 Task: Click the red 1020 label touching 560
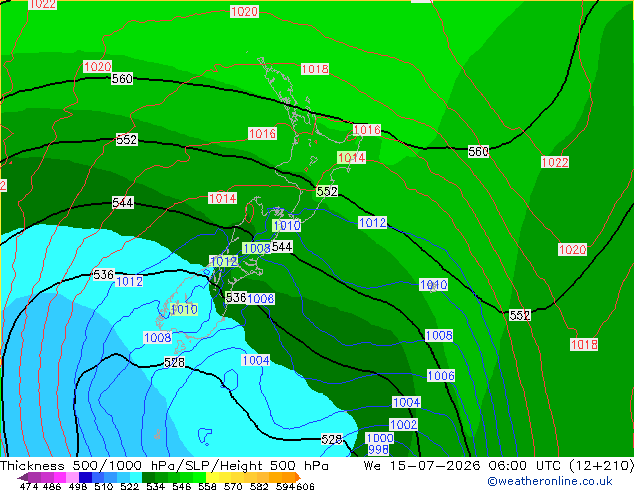point(97,66)
